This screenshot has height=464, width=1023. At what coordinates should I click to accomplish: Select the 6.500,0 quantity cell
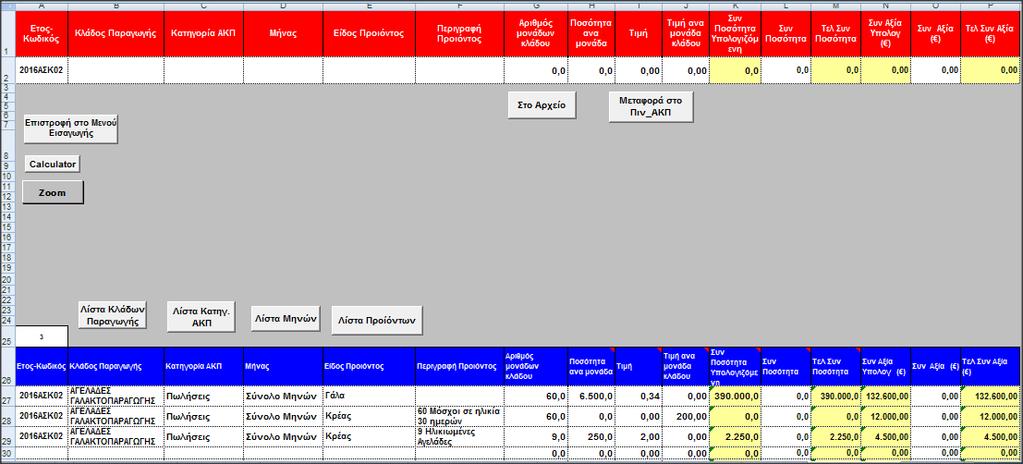[590, 395]
